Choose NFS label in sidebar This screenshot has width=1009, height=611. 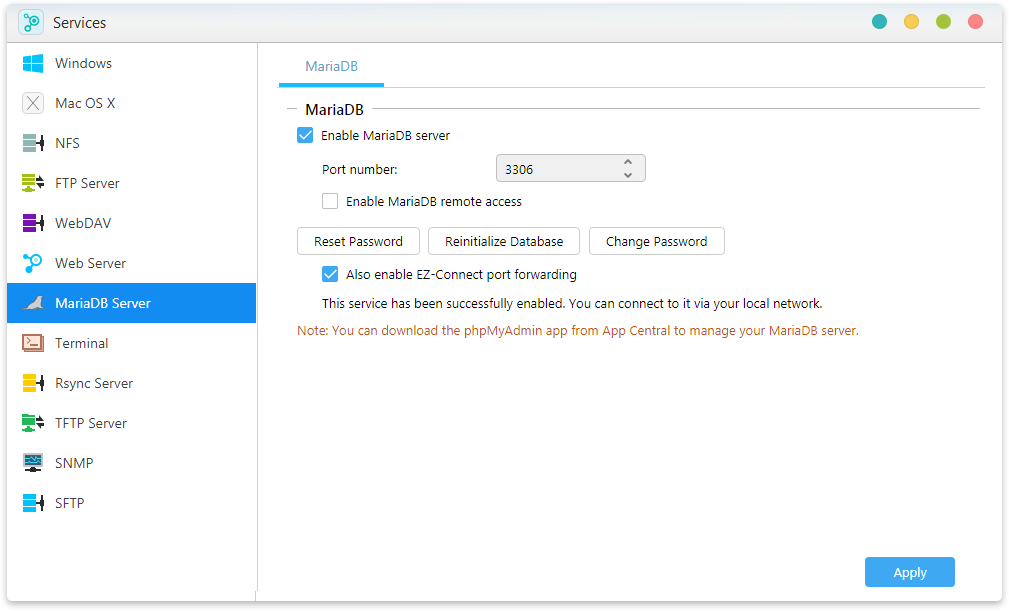68,143
